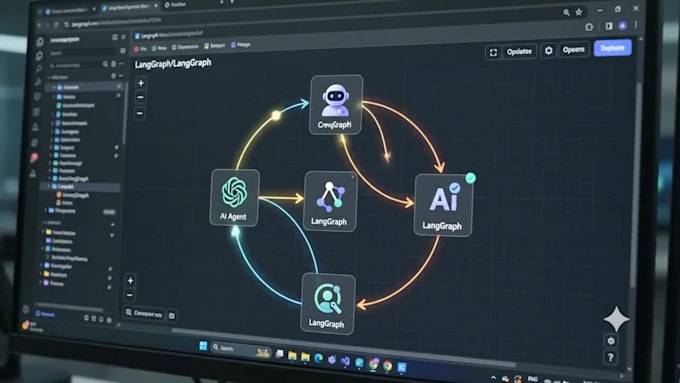
Task: Click the plus button above the canvas search pill
Action: click(131, 281)
